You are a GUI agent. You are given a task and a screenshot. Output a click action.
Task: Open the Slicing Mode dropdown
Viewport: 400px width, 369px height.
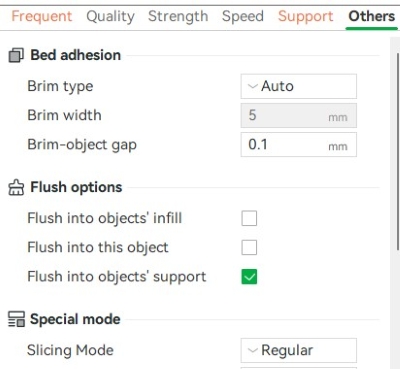(299, 350)
